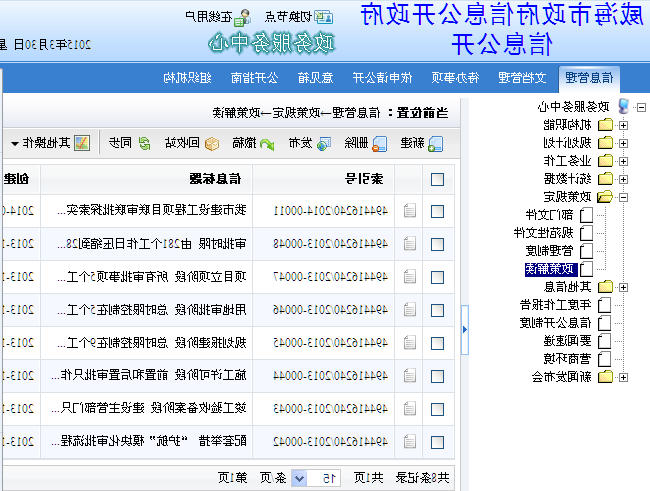The width and height of the screenshot is (650, 491).
Task: Collapse sidebar with the splitter arrow handle
Action: pos(465,330)
